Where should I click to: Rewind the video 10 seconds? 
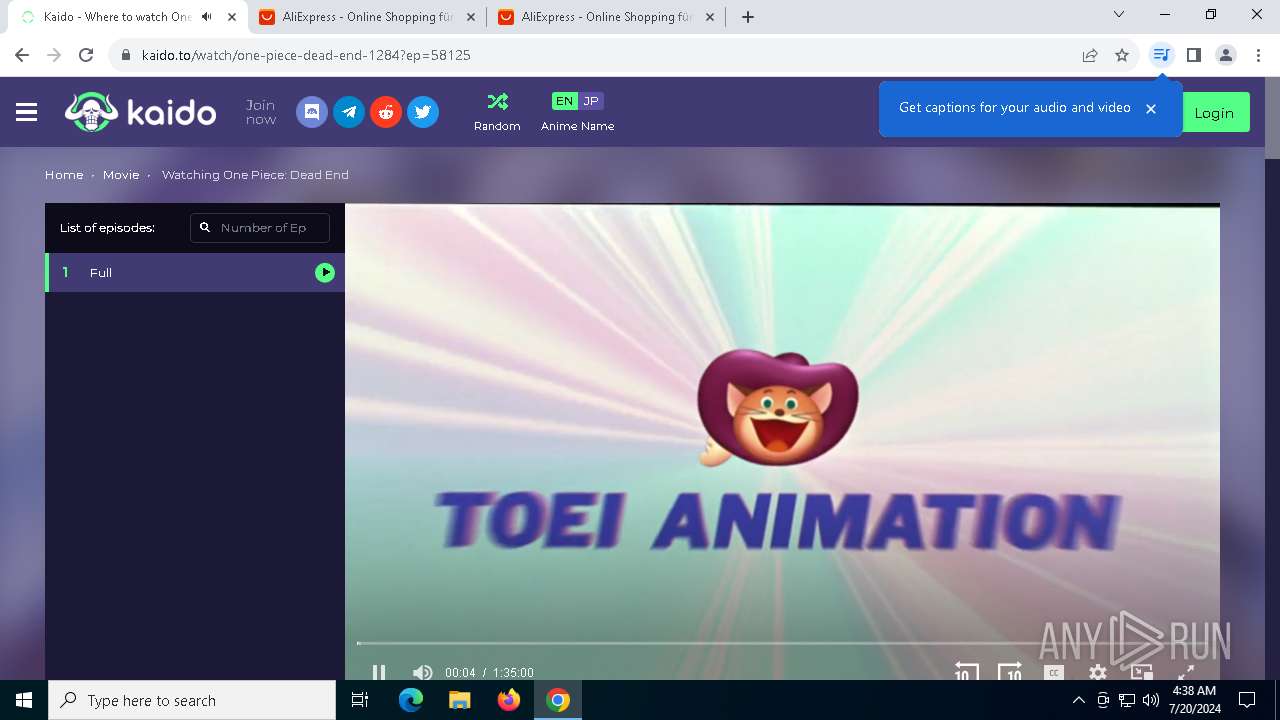pos(965,672)
